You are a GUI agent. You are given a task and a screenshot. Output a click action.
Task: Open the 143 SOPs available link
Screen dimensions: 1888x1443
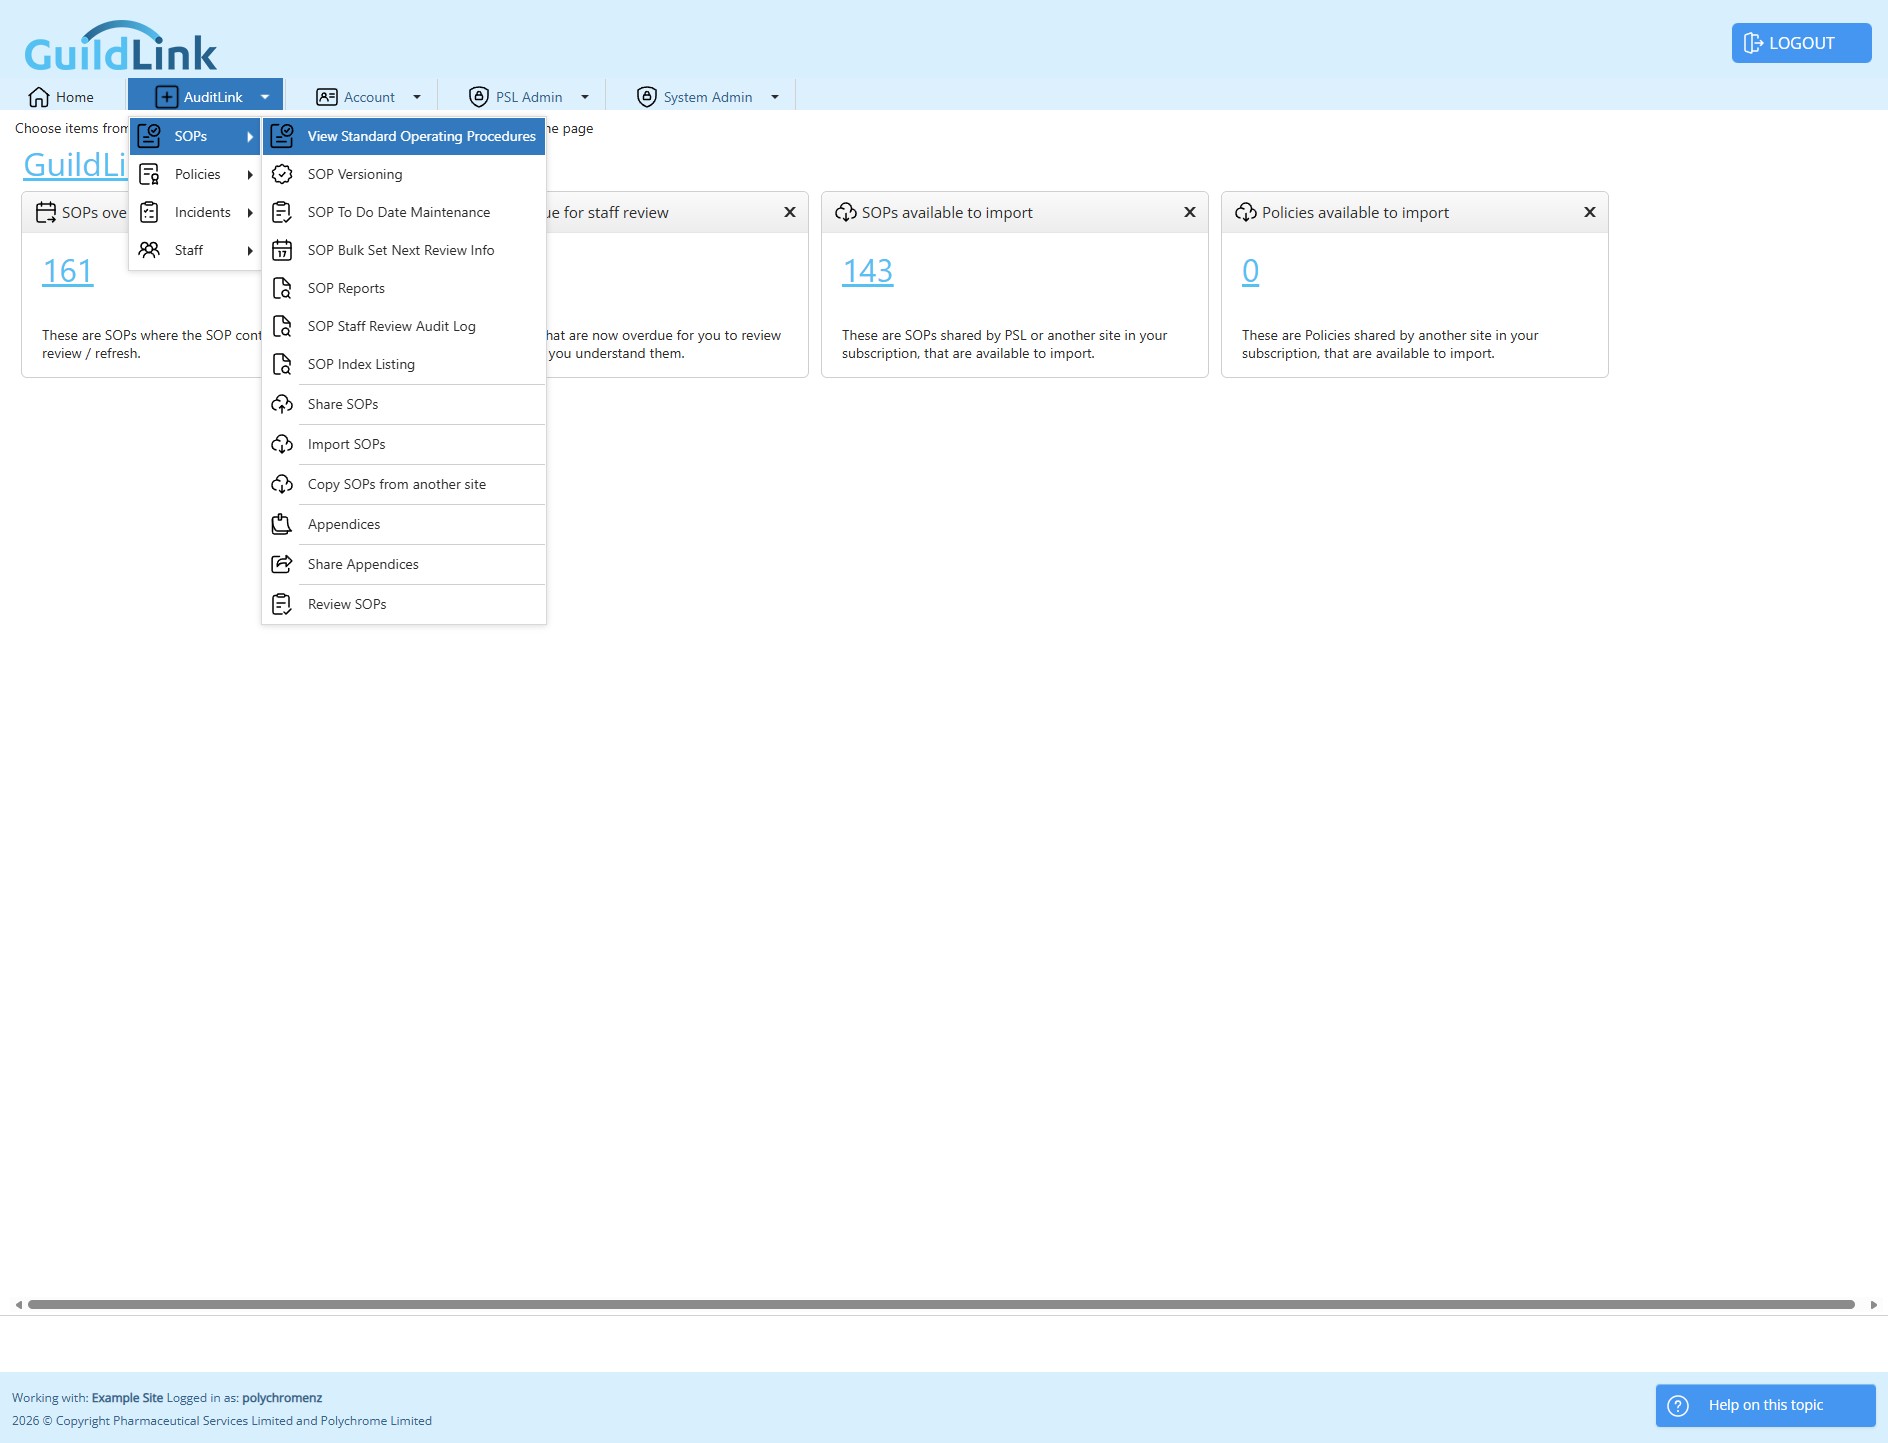click(868, 271)
